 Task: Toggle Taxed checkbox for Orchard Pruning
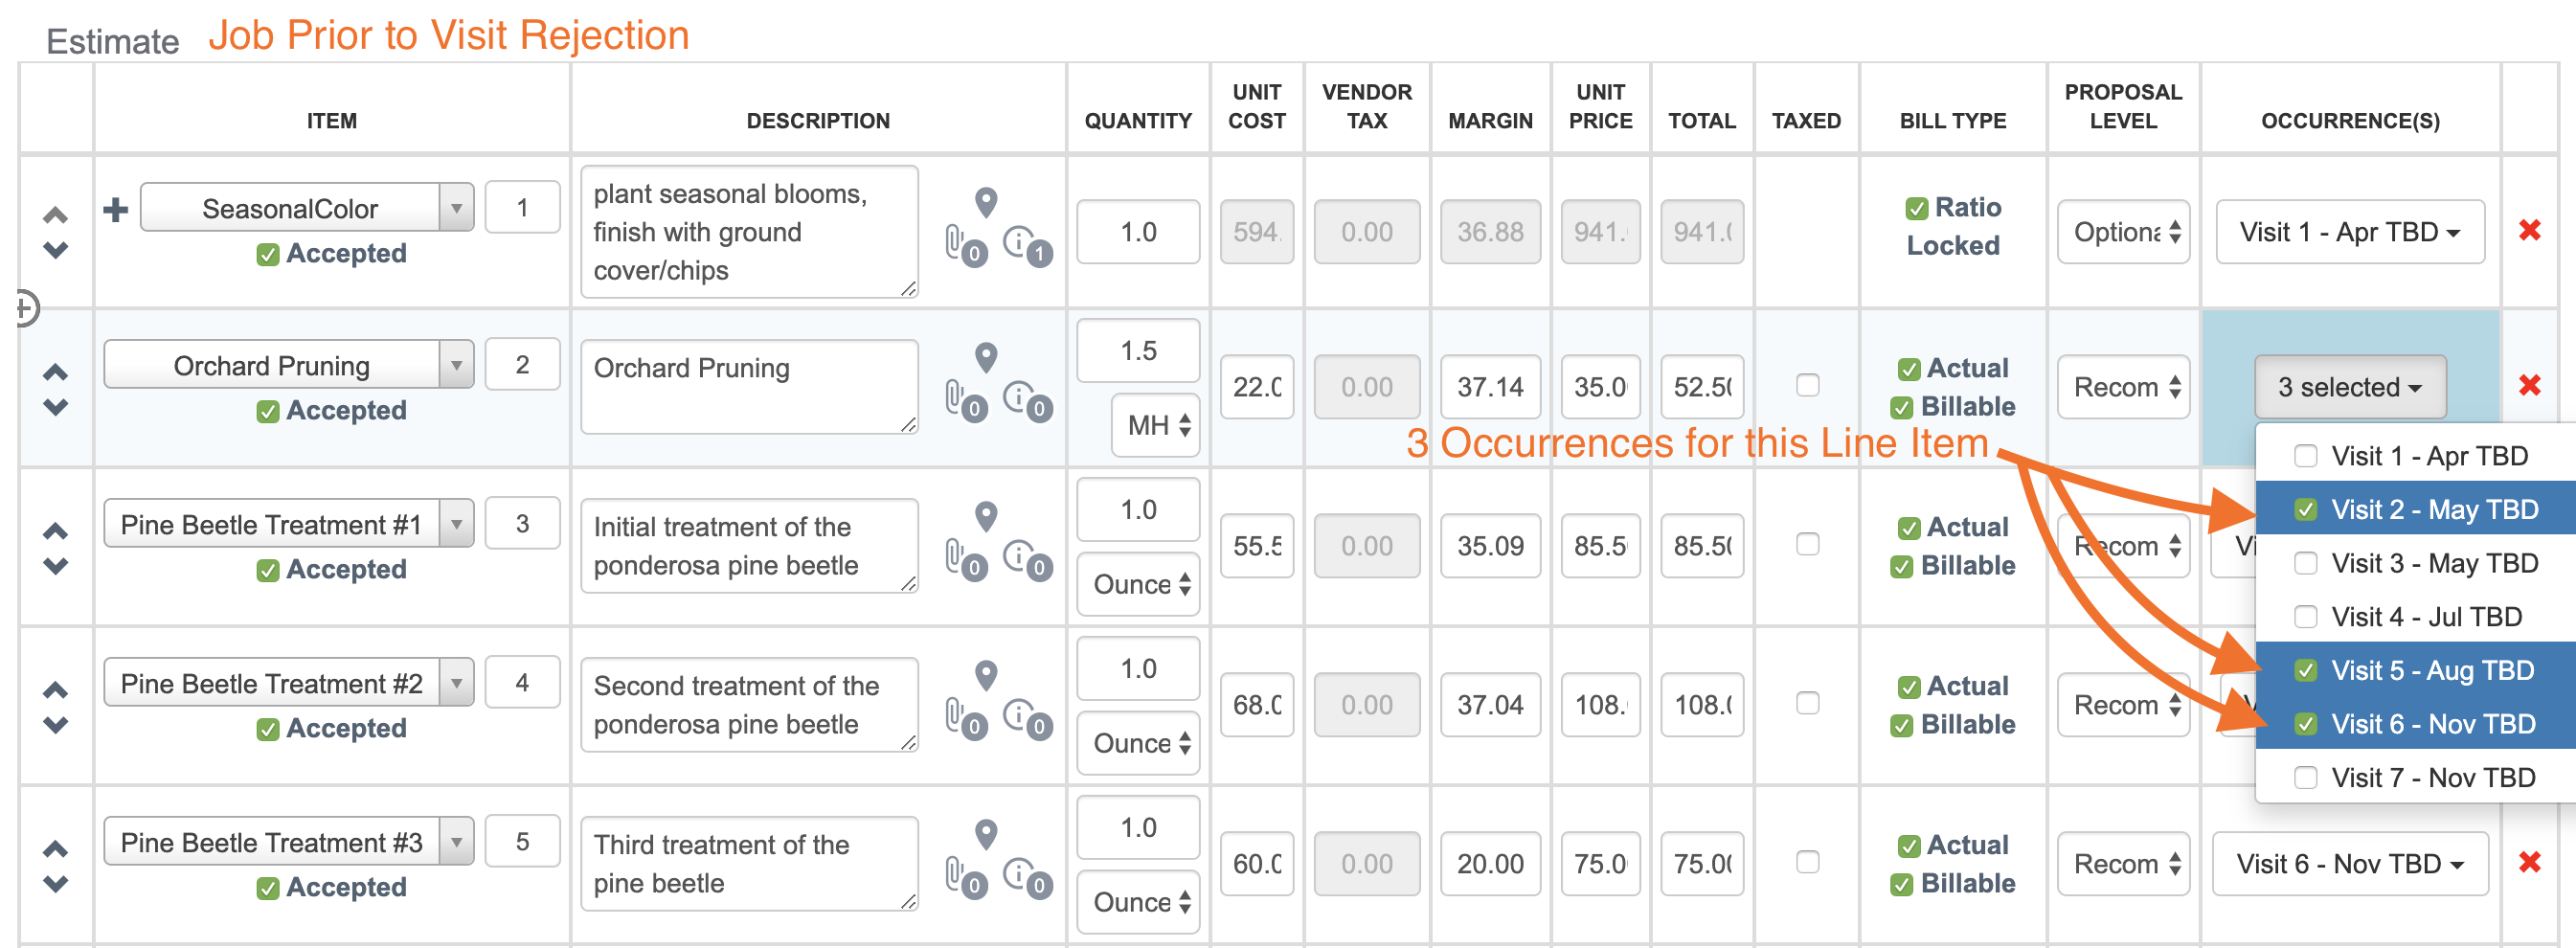click(1807, 385)
